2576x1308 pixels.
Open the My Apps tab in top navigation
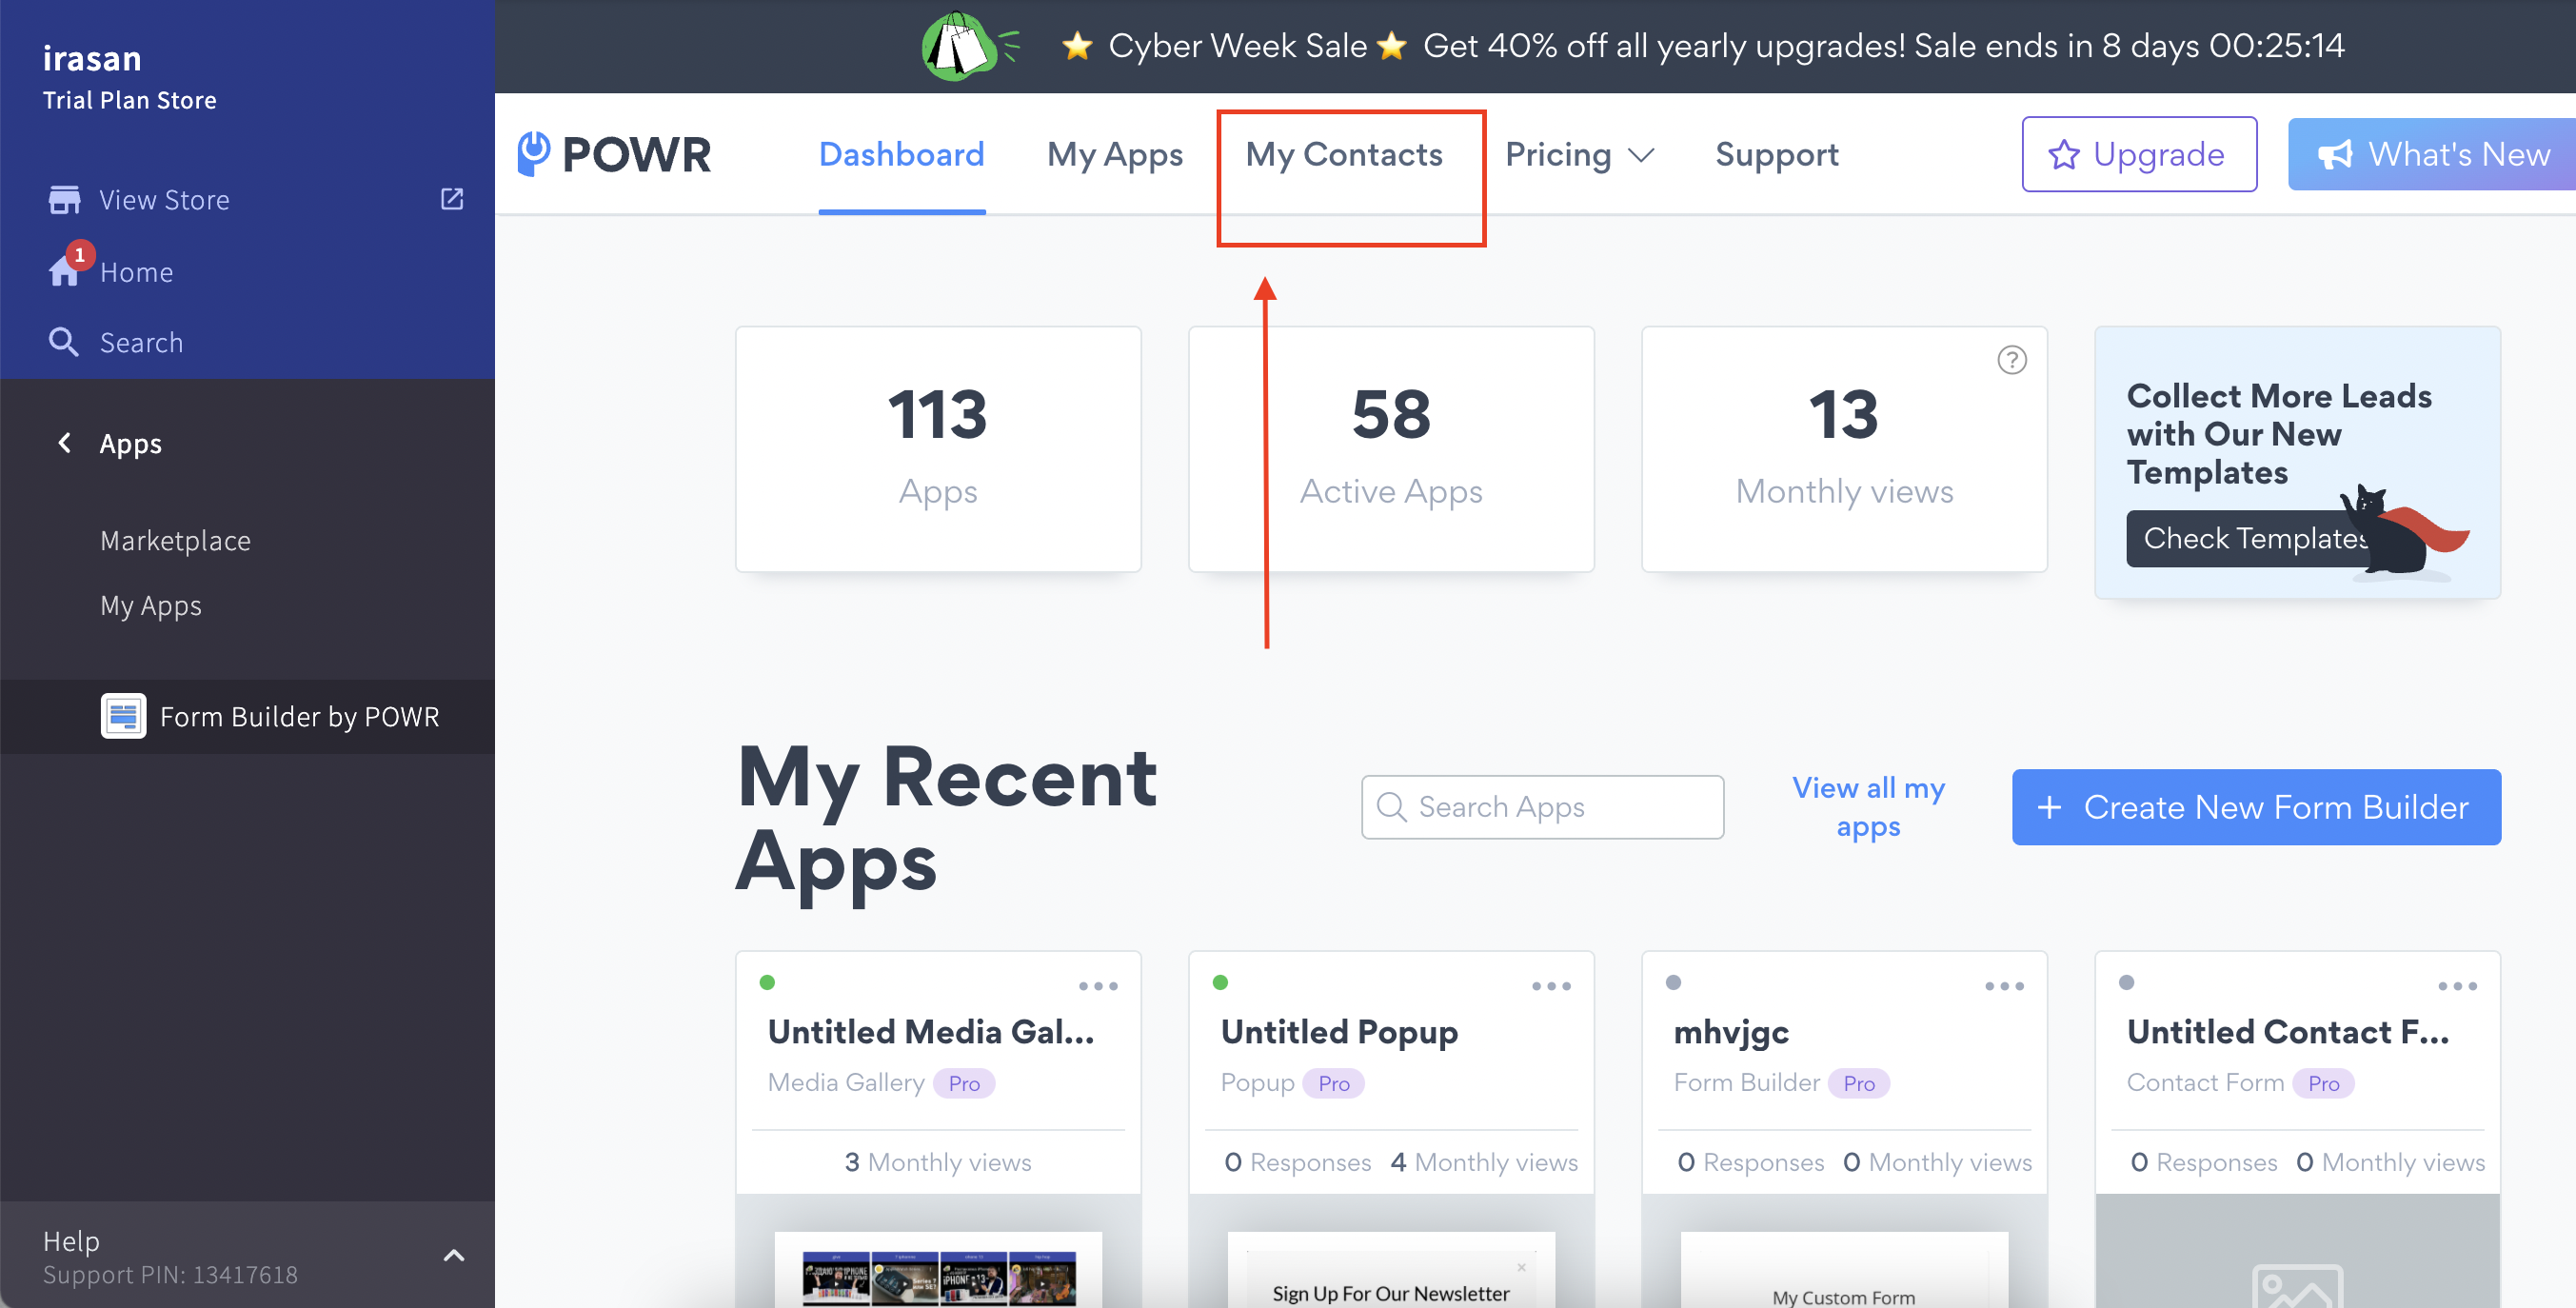pos(1114,154)
